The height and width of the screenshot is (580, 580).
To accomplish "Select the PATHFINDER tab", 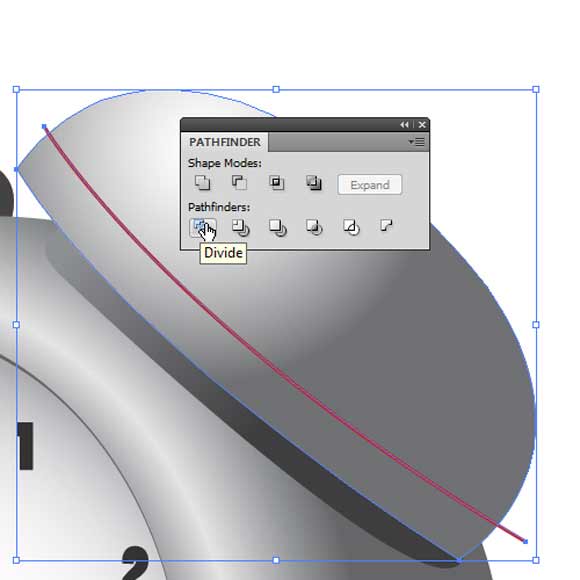I will tap(225, 142).
